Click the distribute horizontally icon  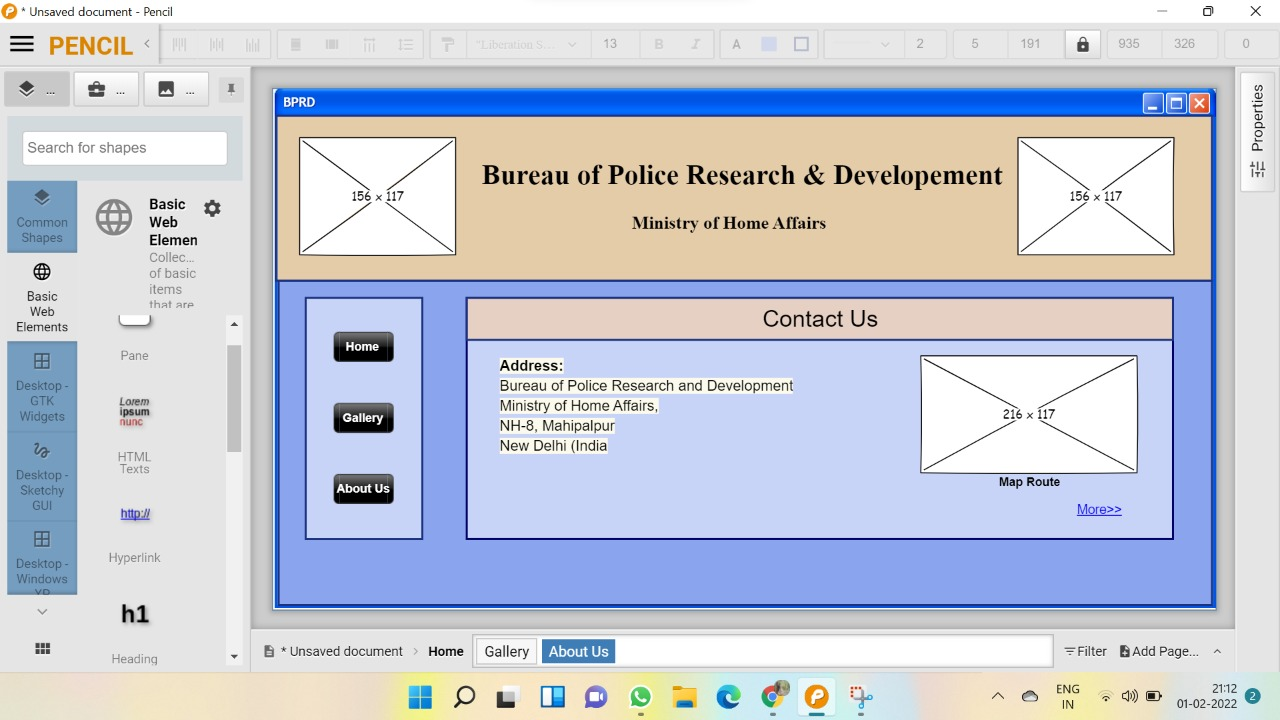pyautogui.click(x=369, y=44)
